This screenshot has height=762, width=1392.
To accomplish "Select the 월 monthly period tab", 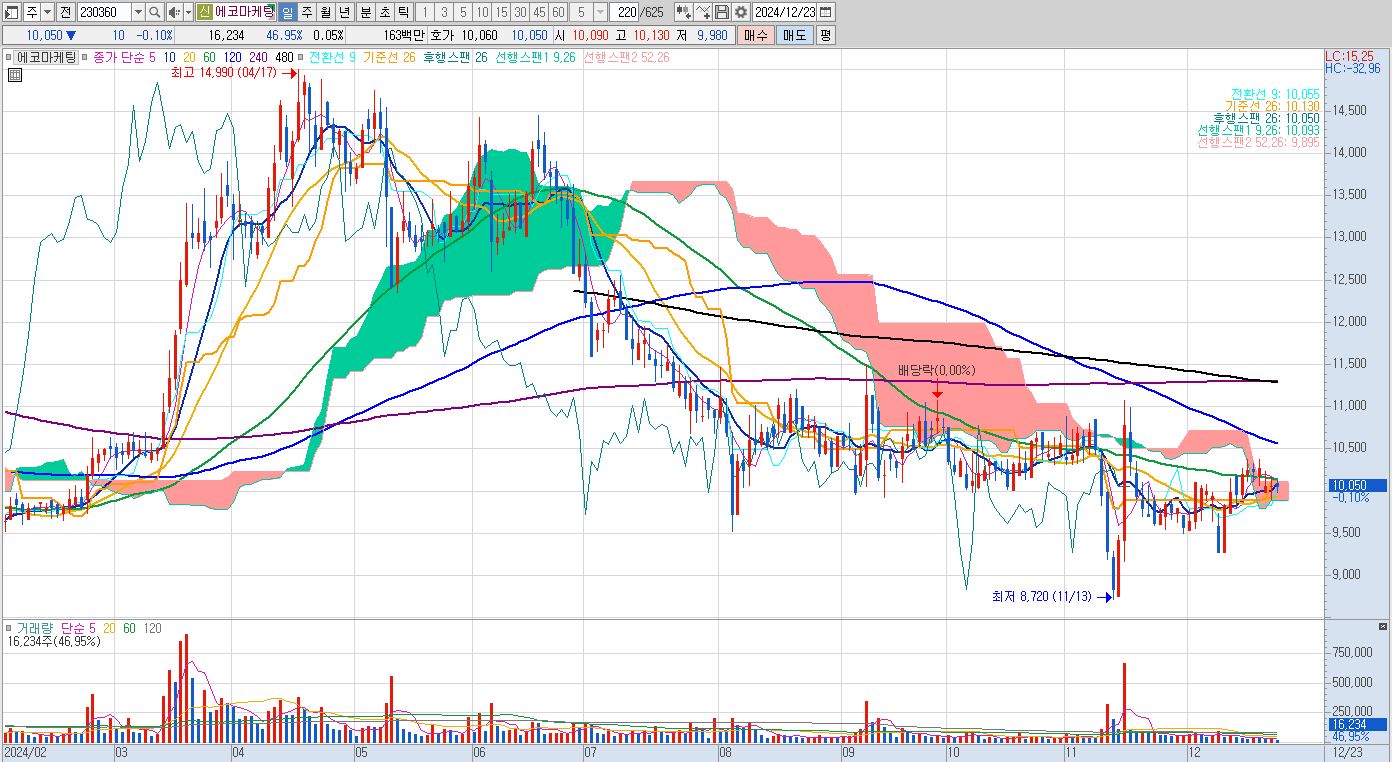I will pyautogui.click(x=325, y=12).
